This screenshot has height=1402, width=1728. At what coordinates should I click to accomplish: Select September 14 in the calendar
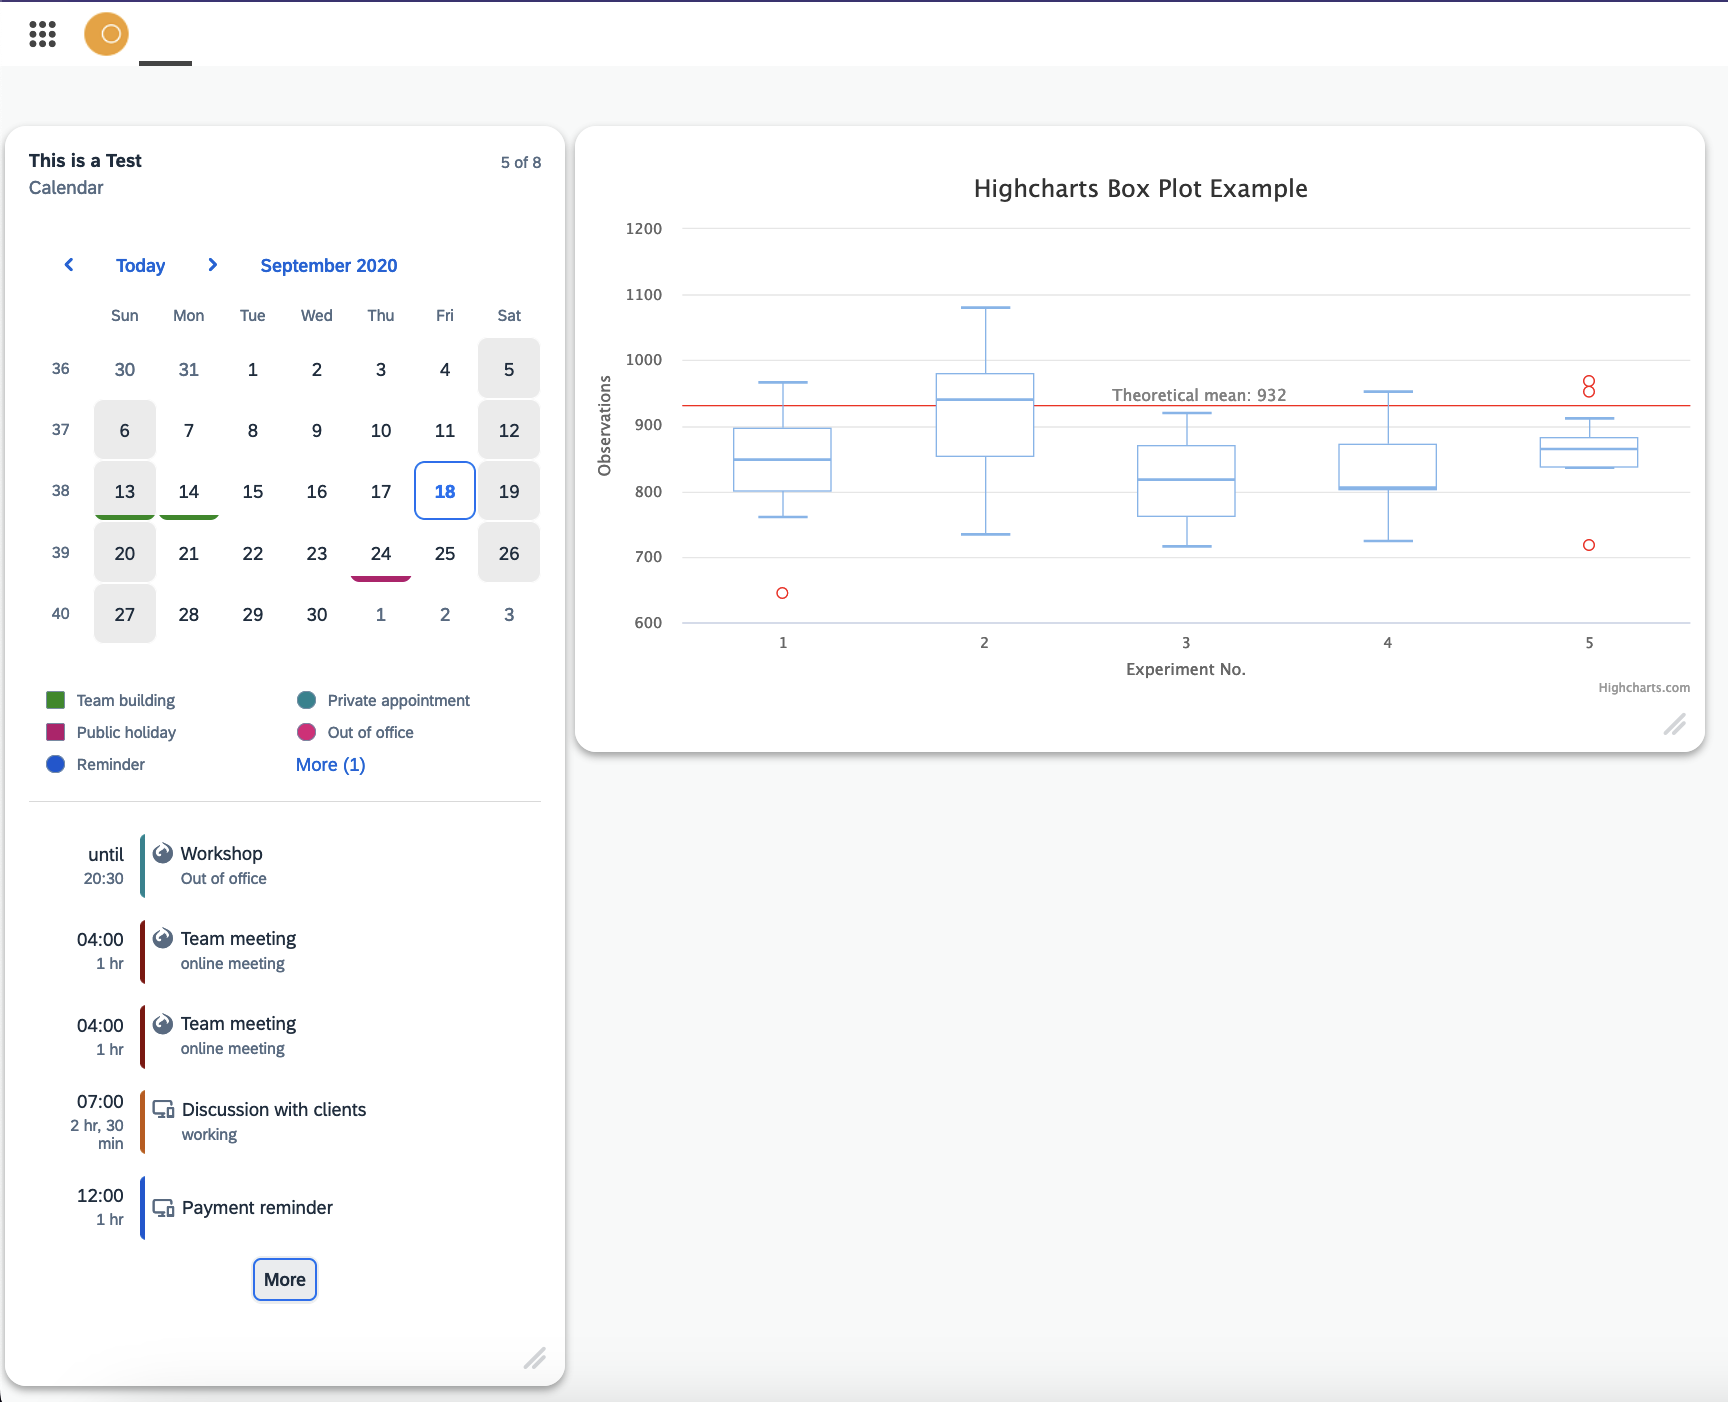tap(189, 491)
